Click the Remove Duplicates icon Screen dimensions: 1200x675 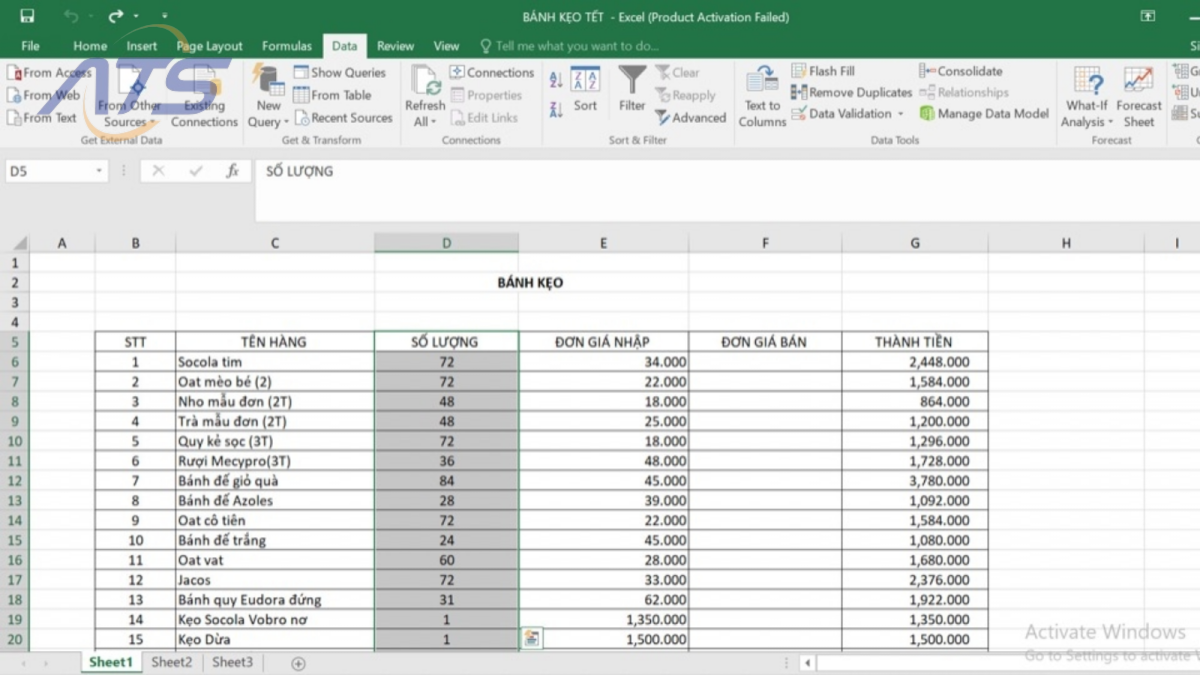[800, 92]
